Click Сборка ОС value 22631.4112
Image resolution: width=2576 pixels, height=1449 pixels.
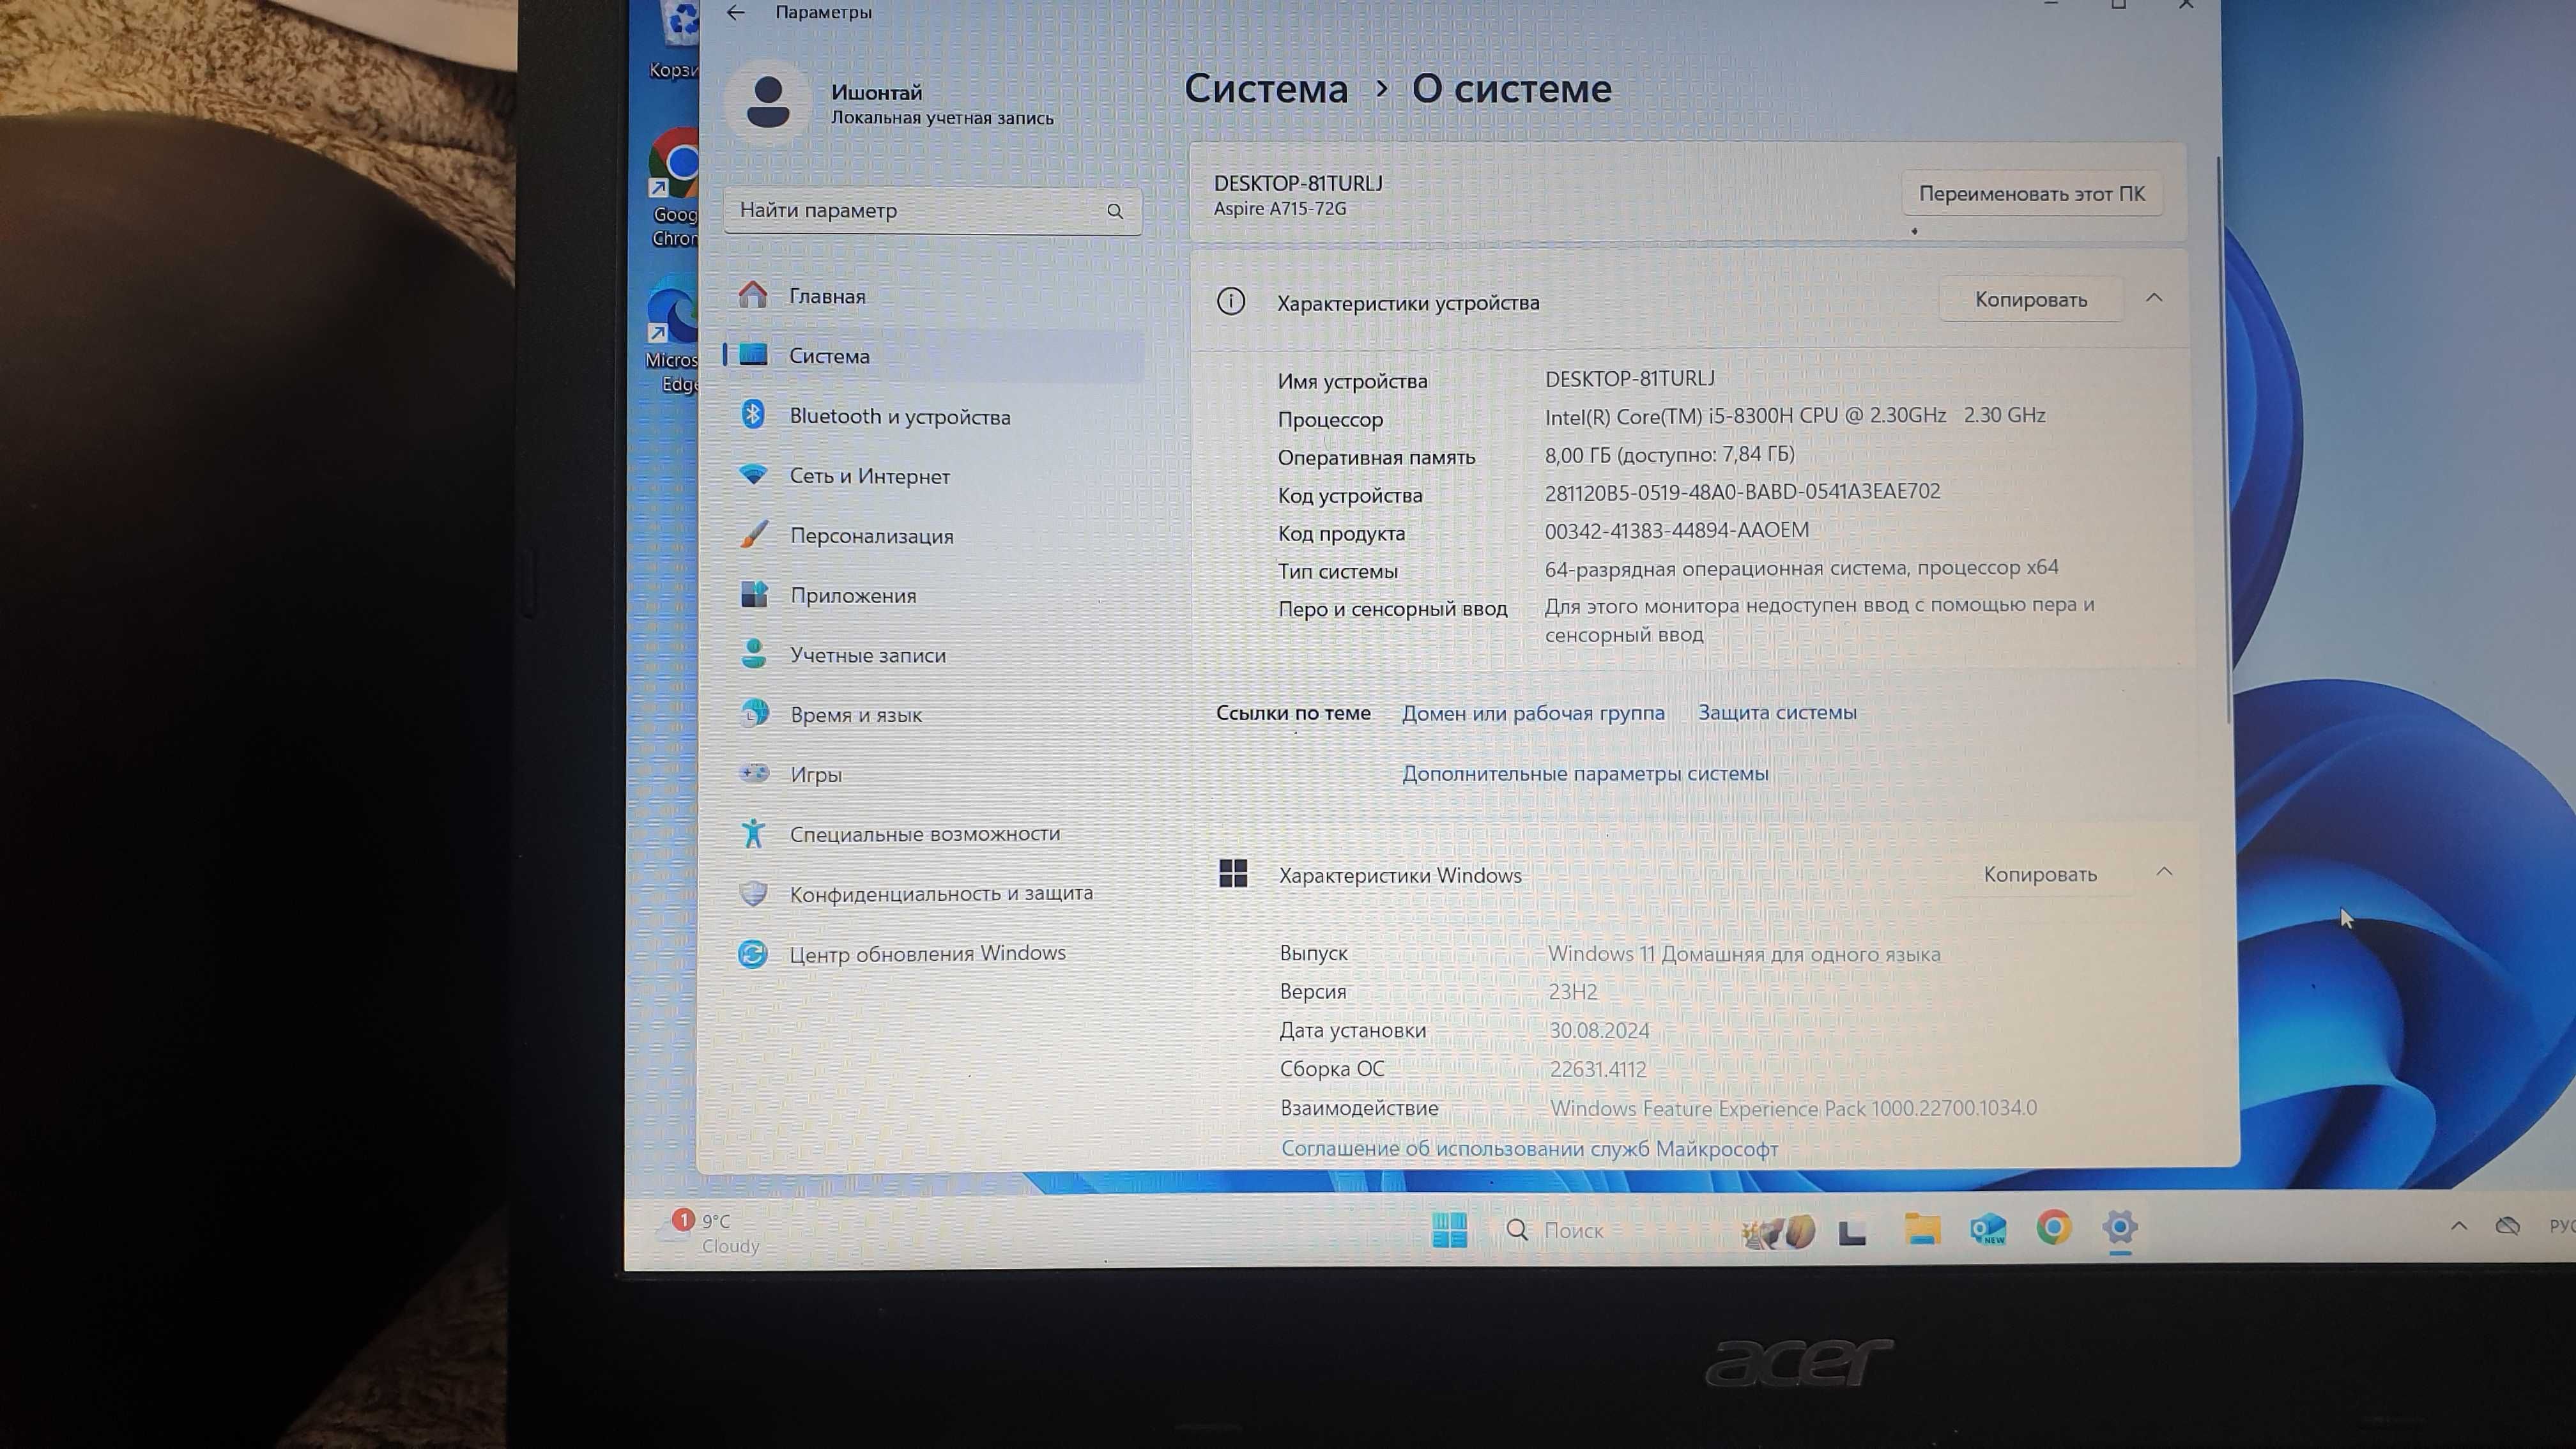(1598, 1069)
